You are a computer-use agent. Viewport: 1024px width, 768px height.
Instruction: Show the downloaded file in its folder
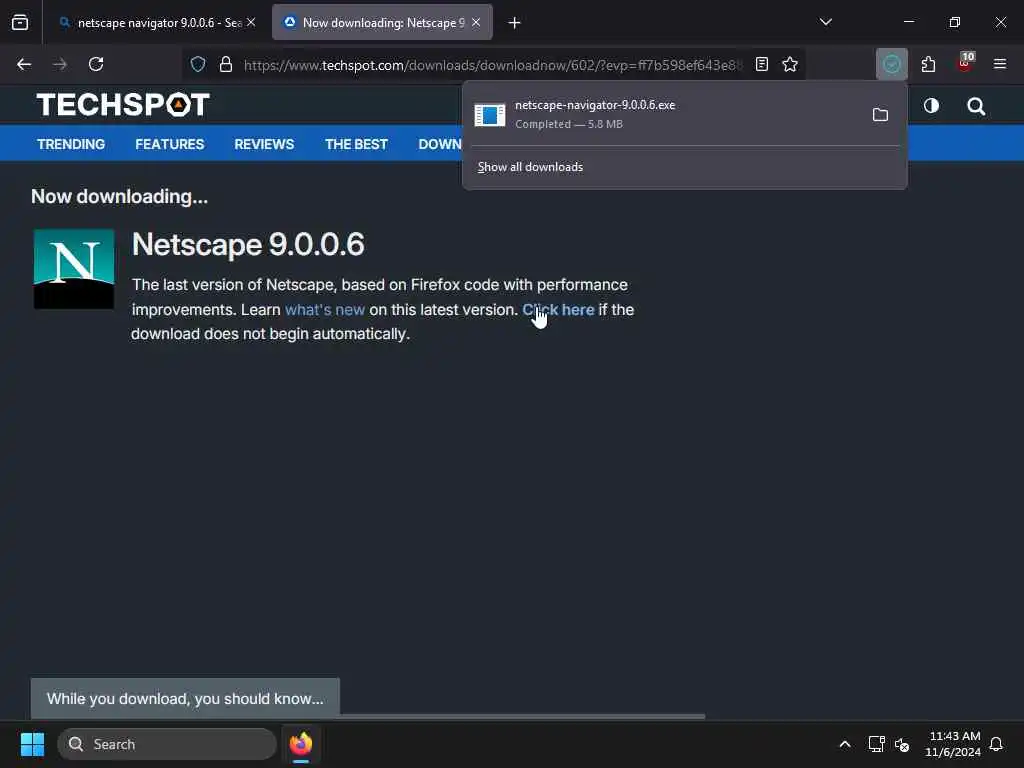(880, 115)
